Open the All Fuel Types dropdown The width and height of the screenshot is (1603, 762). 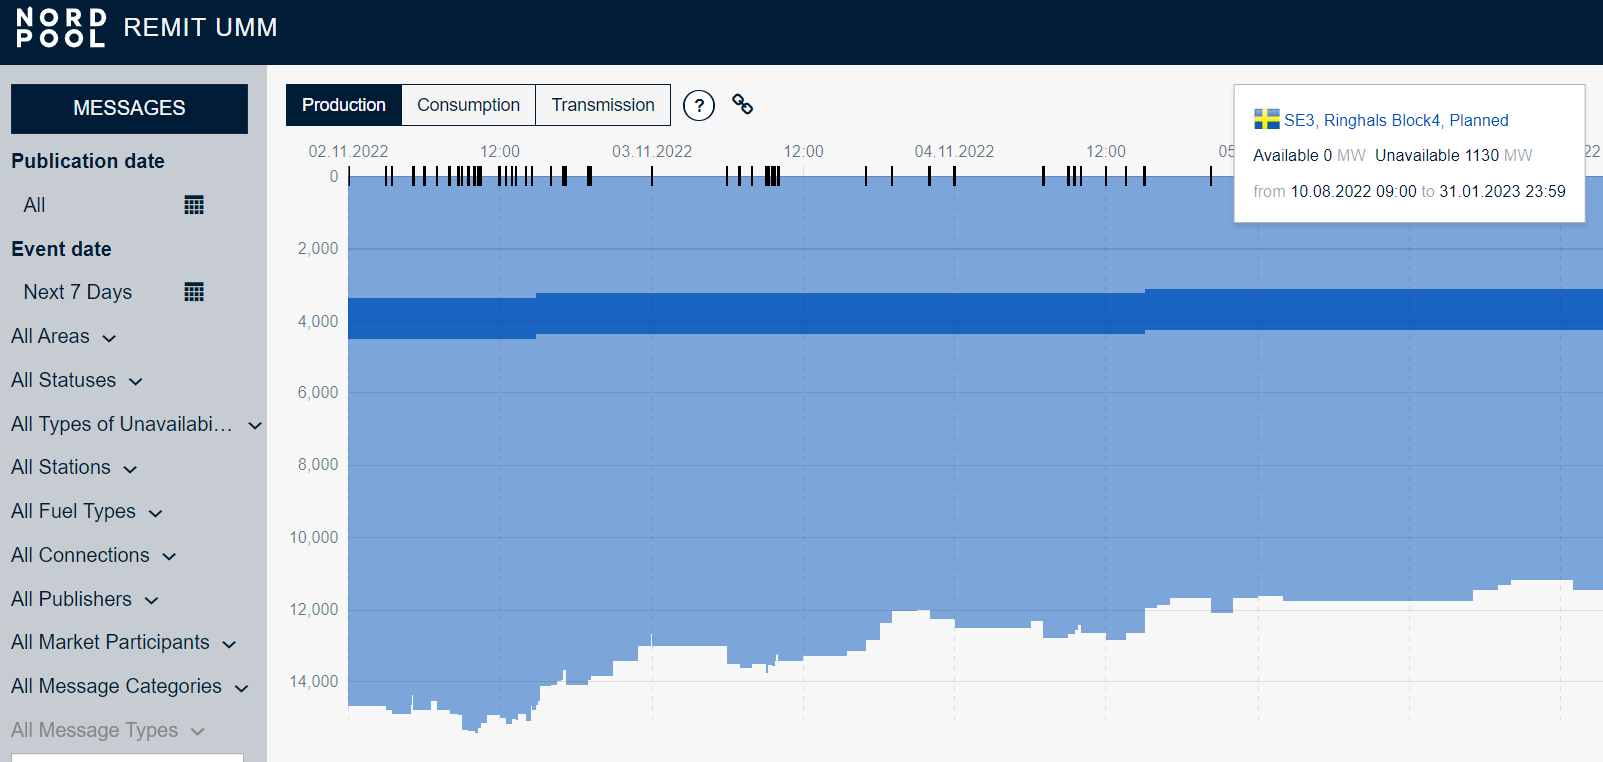pyautogui.click(x=87, y=512)
